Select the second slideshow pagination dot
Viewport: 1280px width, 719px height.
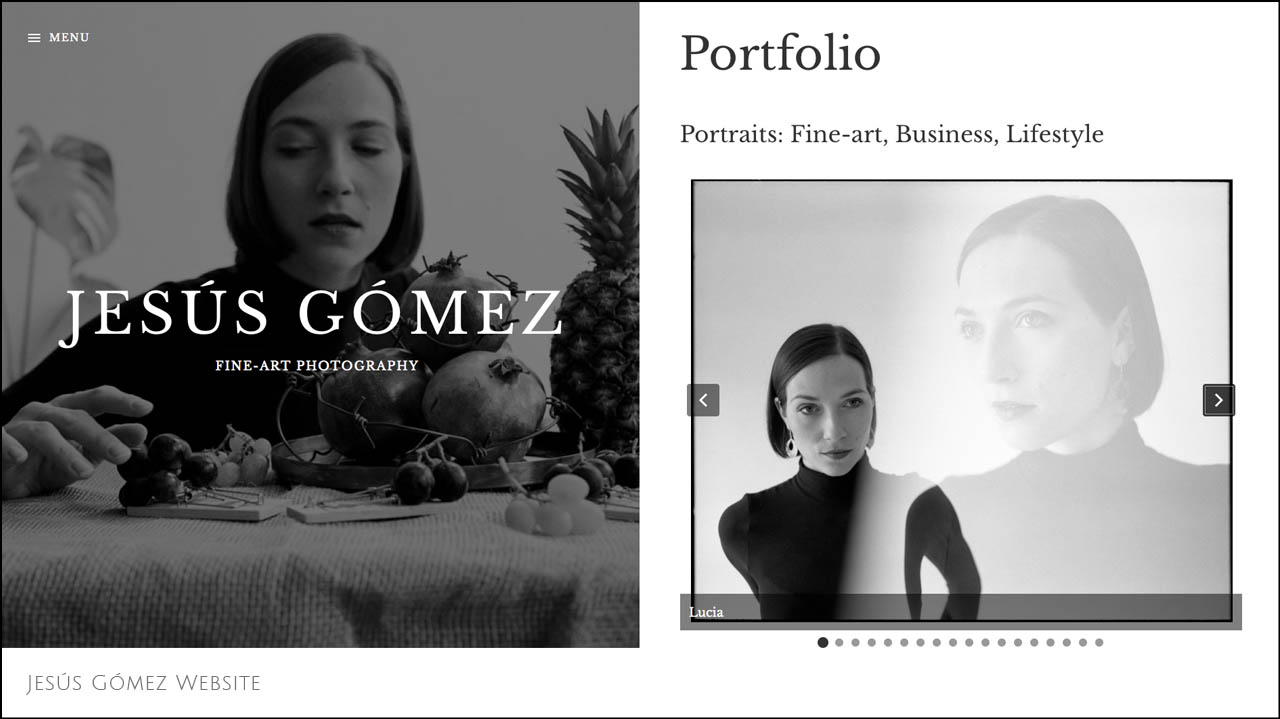[839, 642]
